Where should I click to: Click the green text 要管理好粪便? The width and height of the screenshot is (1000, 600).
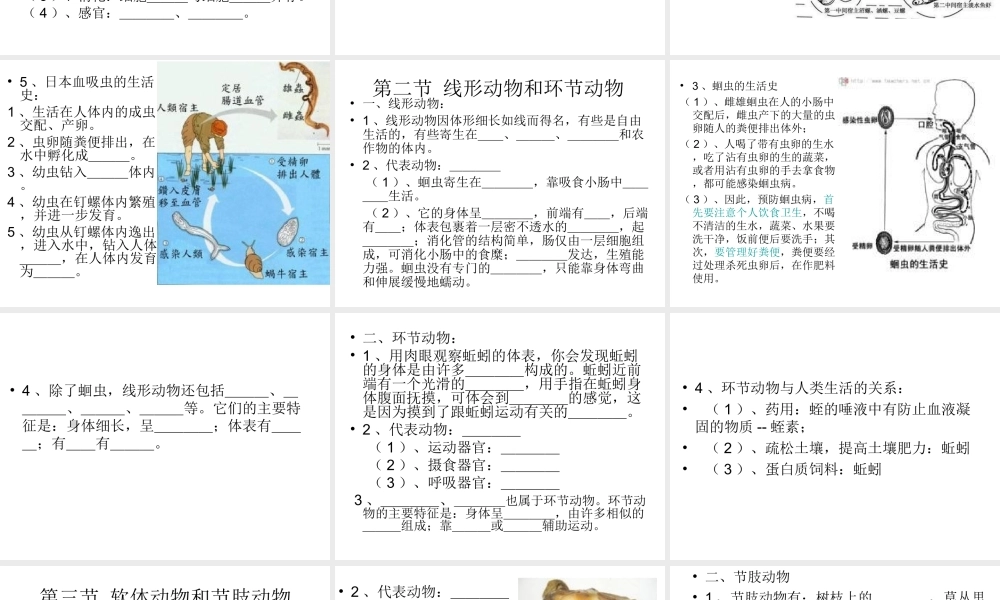(747, 252)
